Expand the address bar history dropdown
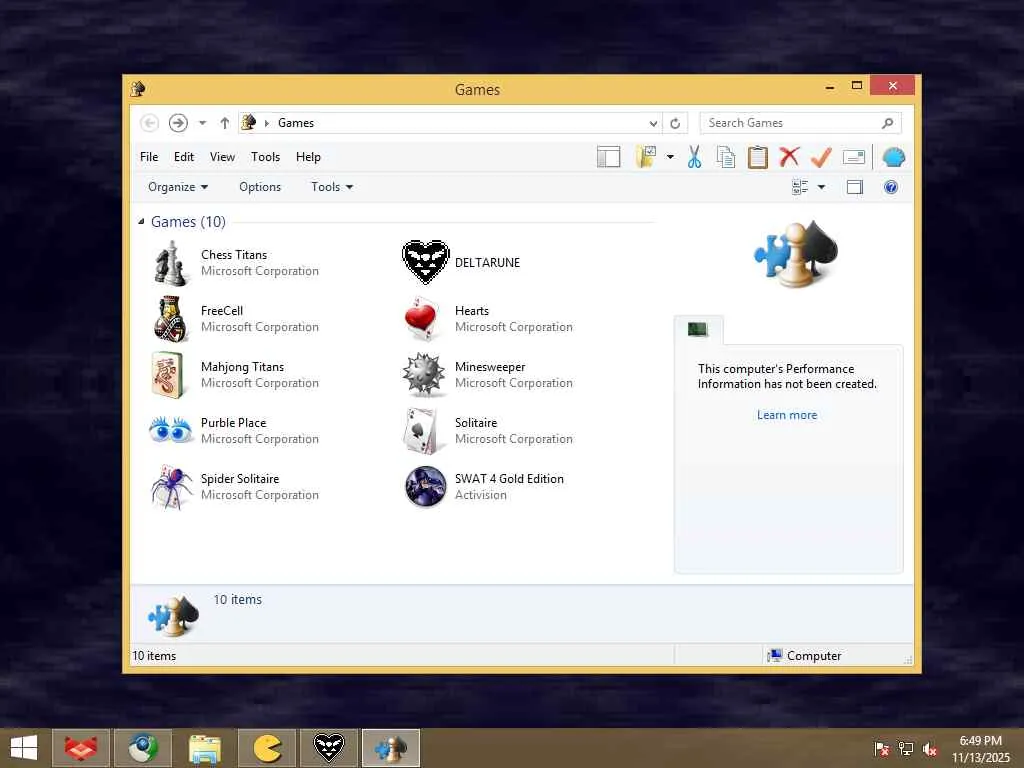The image size is (1024, 768). pyautogui.click(x=653, y=123)
